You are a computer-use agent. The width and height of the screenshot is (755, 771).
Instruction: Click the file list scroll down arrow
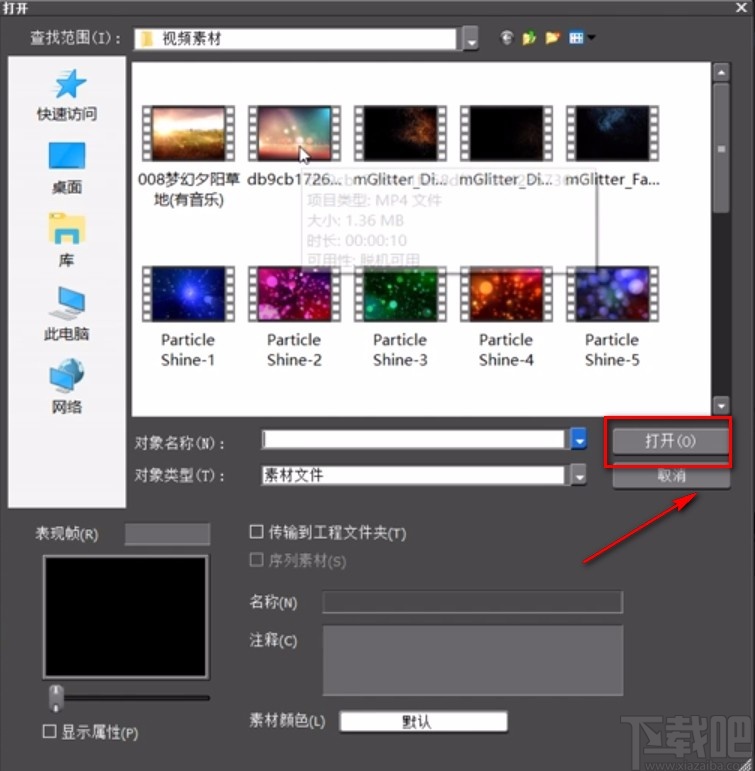point(721,406)
